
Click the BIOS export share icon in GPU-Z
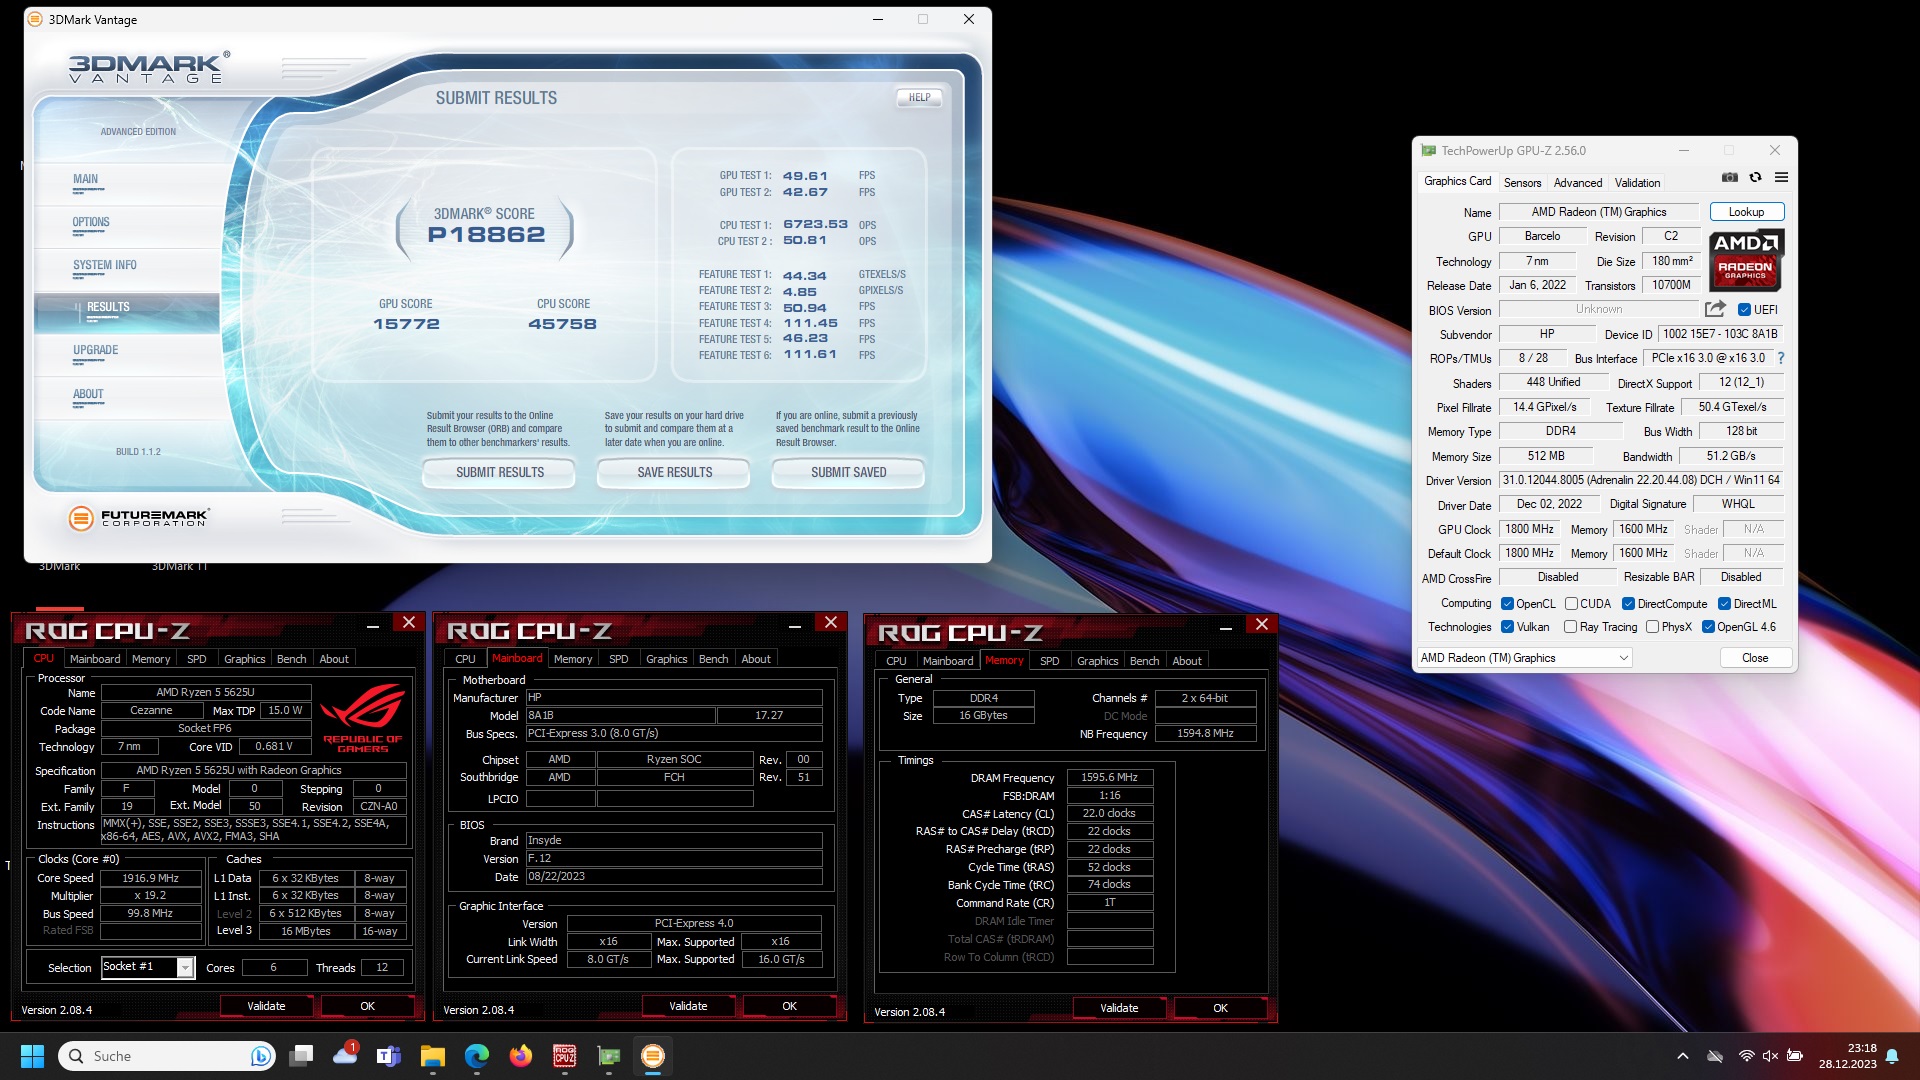(x=1715, y=309)
